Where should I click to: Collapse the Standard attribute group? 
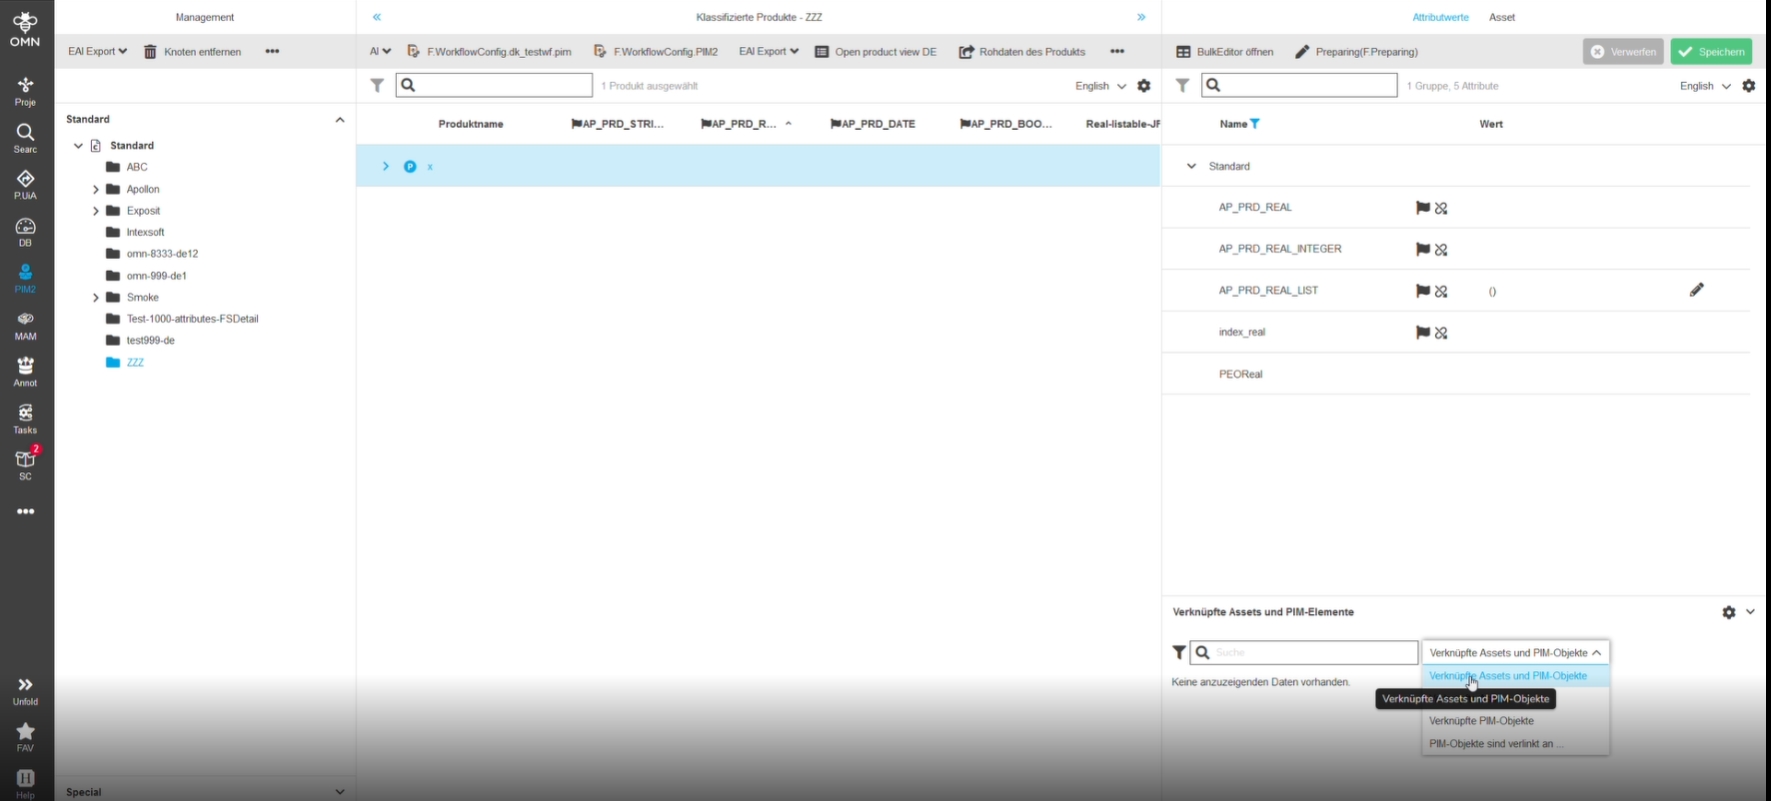[x=1191, y=166]
